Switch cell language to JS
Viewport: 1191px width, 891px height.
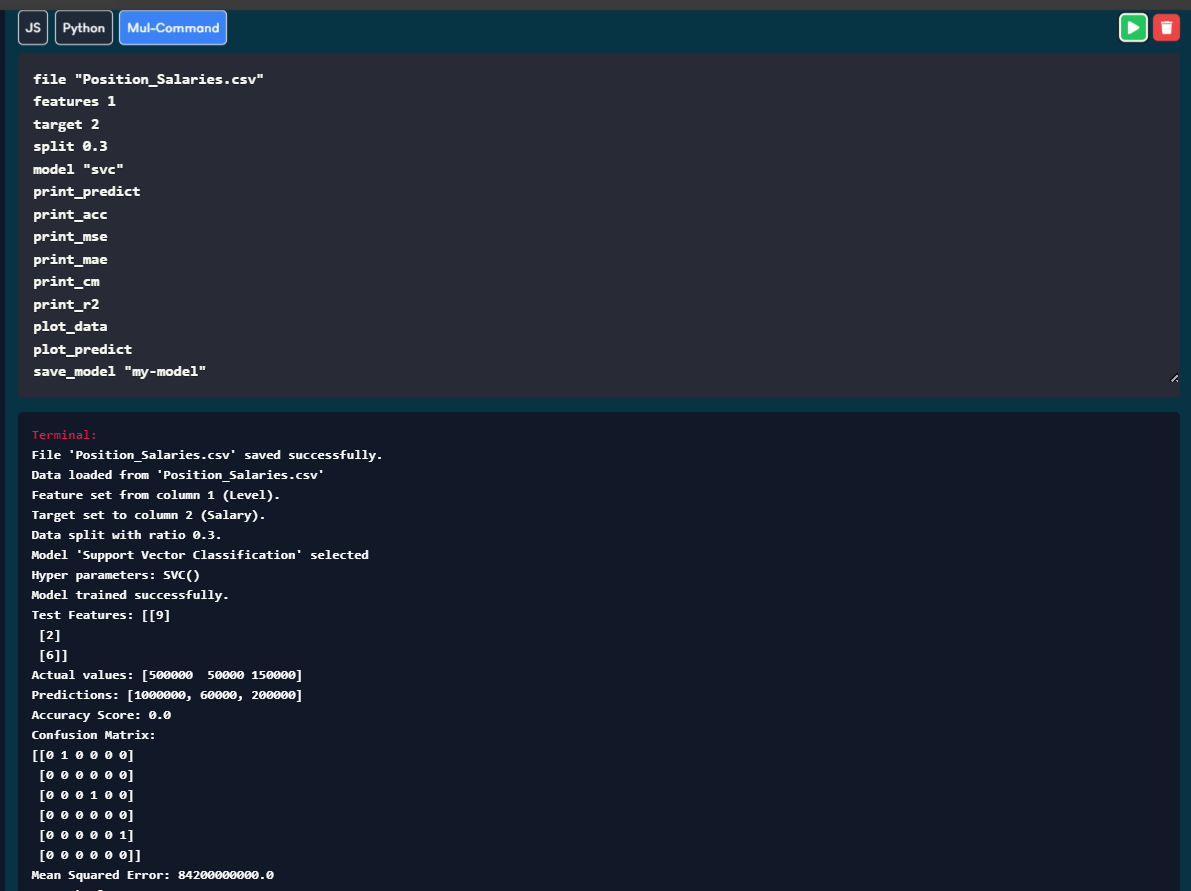33,28
